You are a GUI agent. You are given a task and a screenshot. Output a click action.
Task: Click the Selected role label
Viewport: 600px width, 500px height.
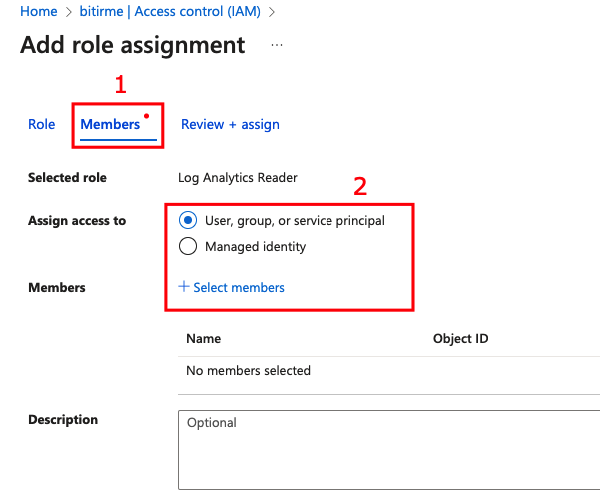click(x=67, y=178)
